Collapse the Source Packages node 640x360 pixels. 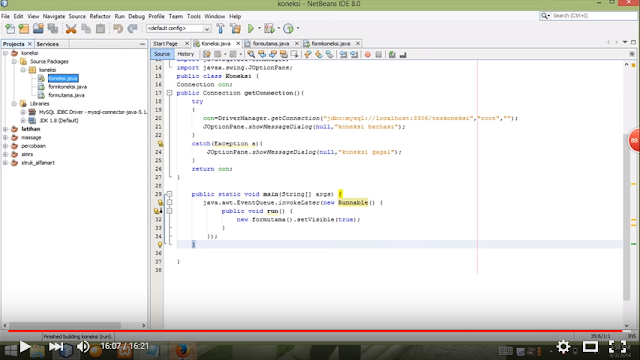(14, 62)
